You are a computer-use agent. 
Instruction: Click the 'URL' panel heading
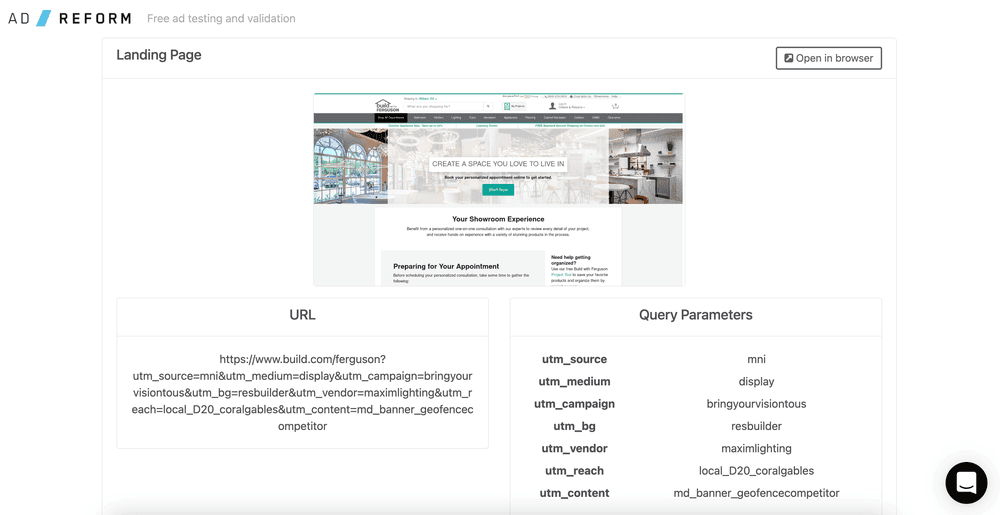pyautogui.click(x=302, y=315)
